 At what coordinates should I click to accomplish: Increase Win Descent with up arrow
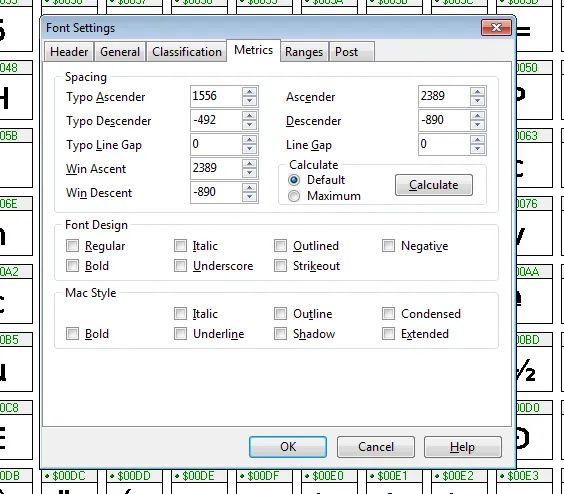click(249, 188)
